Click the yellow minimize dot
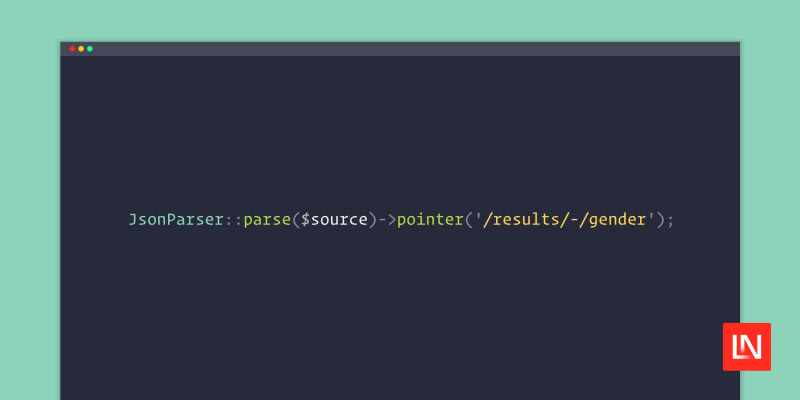The height and width of the screenshot is (400, 800). tap(81, 49)
